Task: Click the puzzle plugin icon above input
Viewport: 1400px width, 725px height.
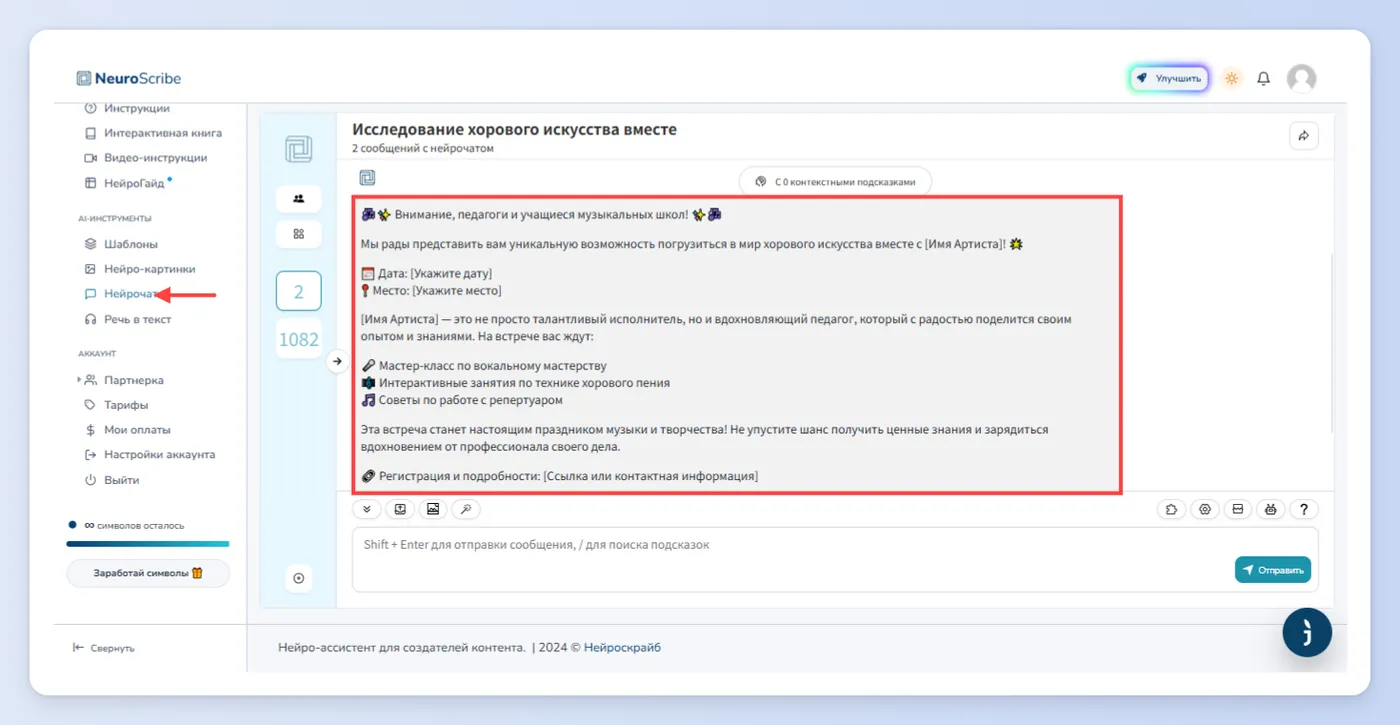Action: pos(1172,509)
